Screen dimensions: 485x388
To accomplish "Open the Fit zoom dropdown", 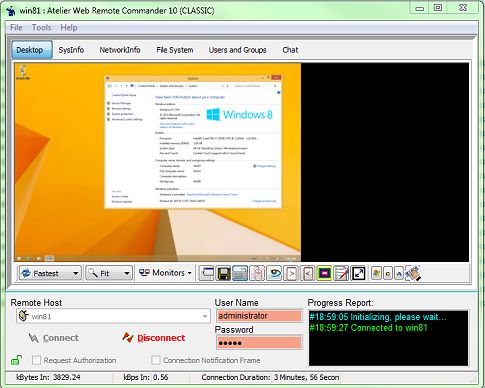I will coord(109,273).
